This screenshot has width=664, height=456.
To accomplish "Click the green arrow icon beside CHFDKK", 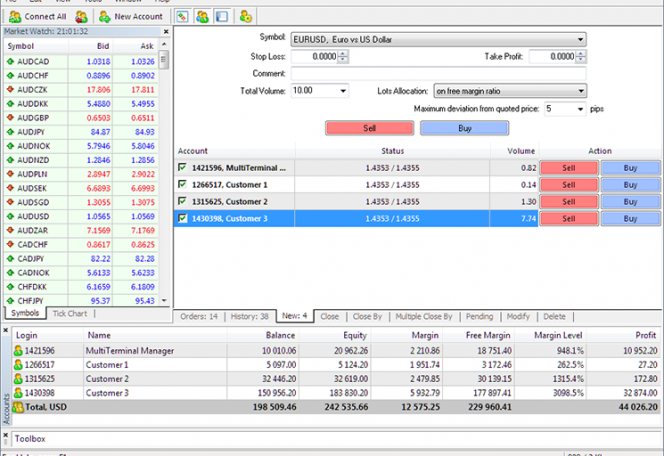I will [x=10, y=287].
